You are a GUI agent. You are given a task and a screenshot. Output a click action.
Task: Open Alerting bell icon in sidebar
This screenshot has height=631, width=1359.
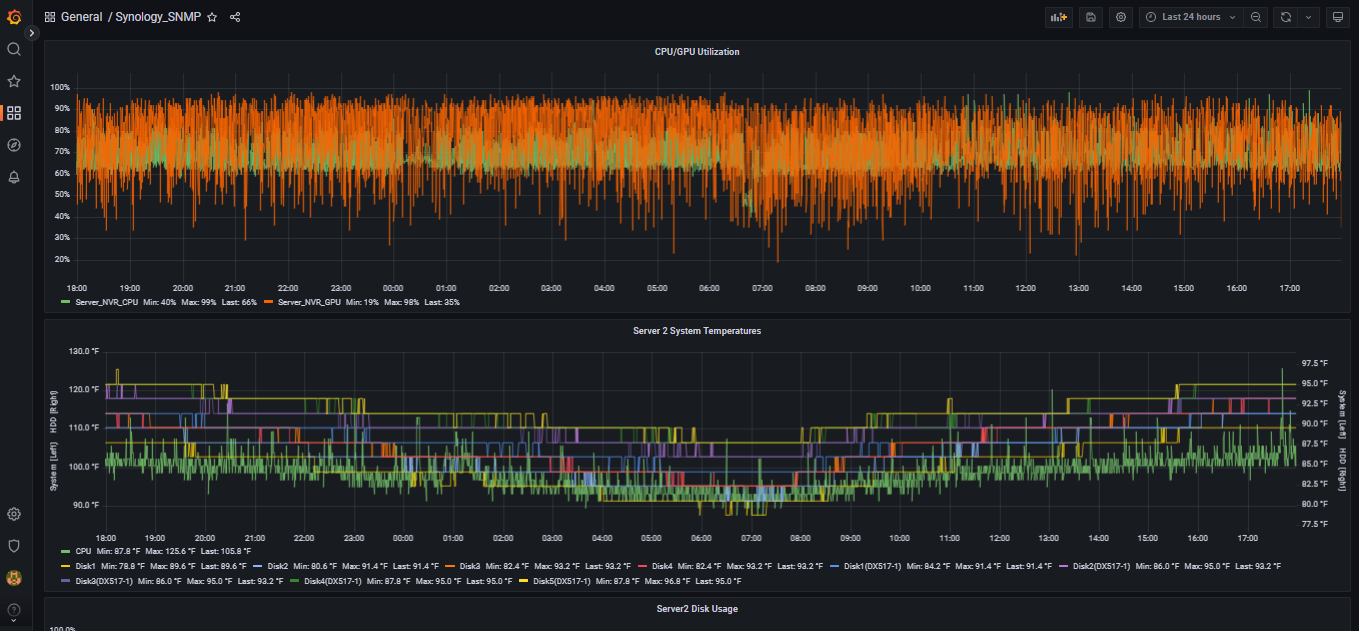pos(14,177)
